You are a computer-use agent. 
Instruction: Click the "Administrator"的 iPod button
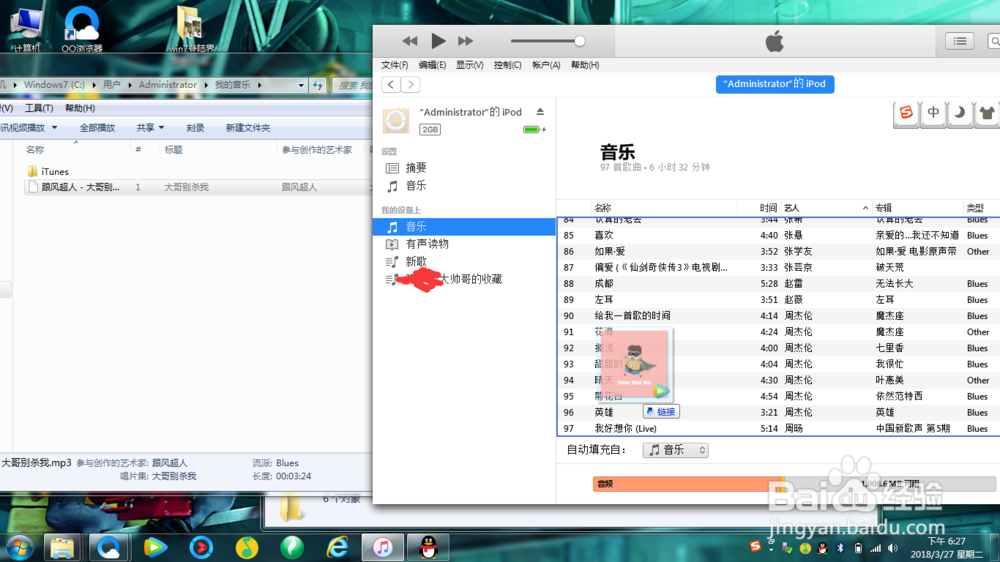click(774, 84)
